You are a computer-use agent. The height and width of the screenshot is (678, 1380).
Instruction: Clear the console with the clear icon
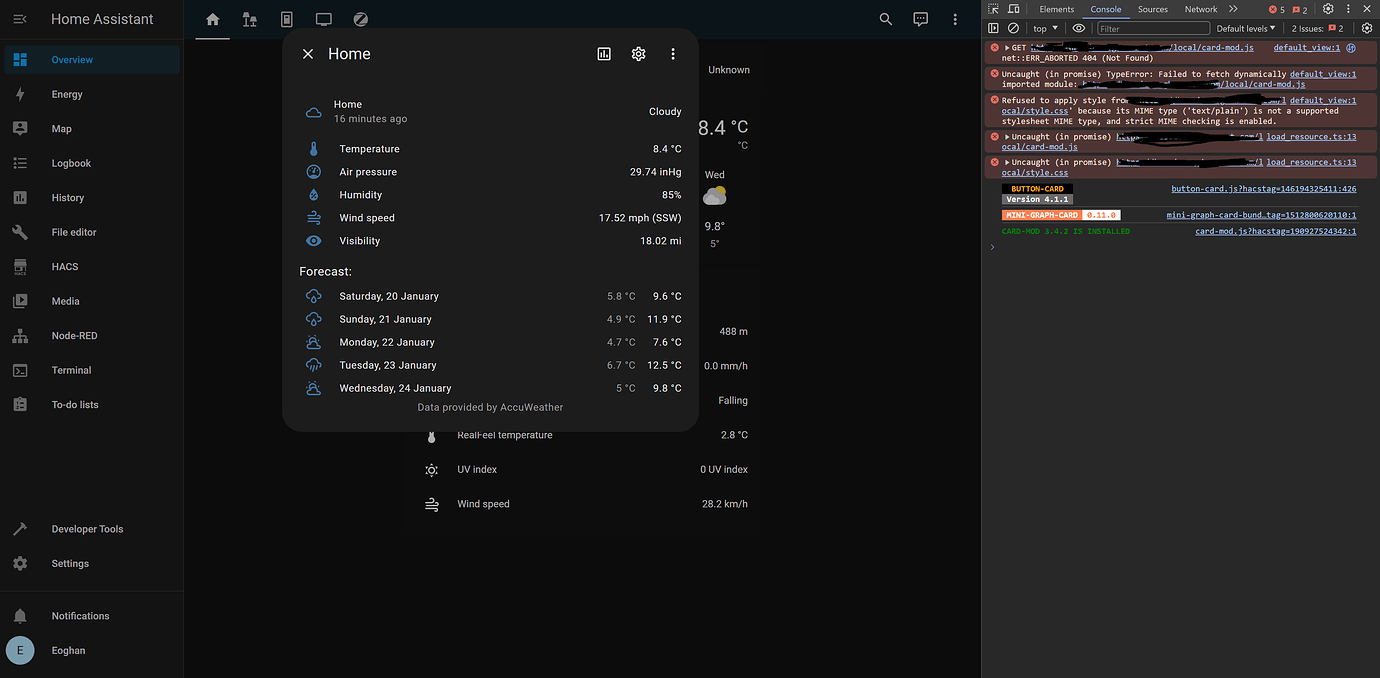point(1013,28)
